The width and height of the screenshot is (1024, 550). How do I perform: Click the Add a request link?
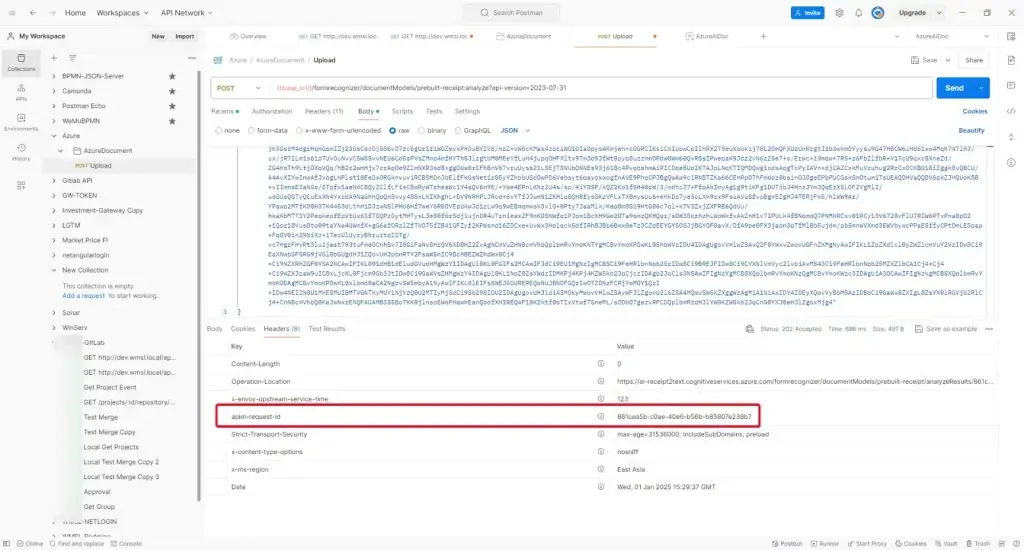pyautogui.click(x=84, y=296)
